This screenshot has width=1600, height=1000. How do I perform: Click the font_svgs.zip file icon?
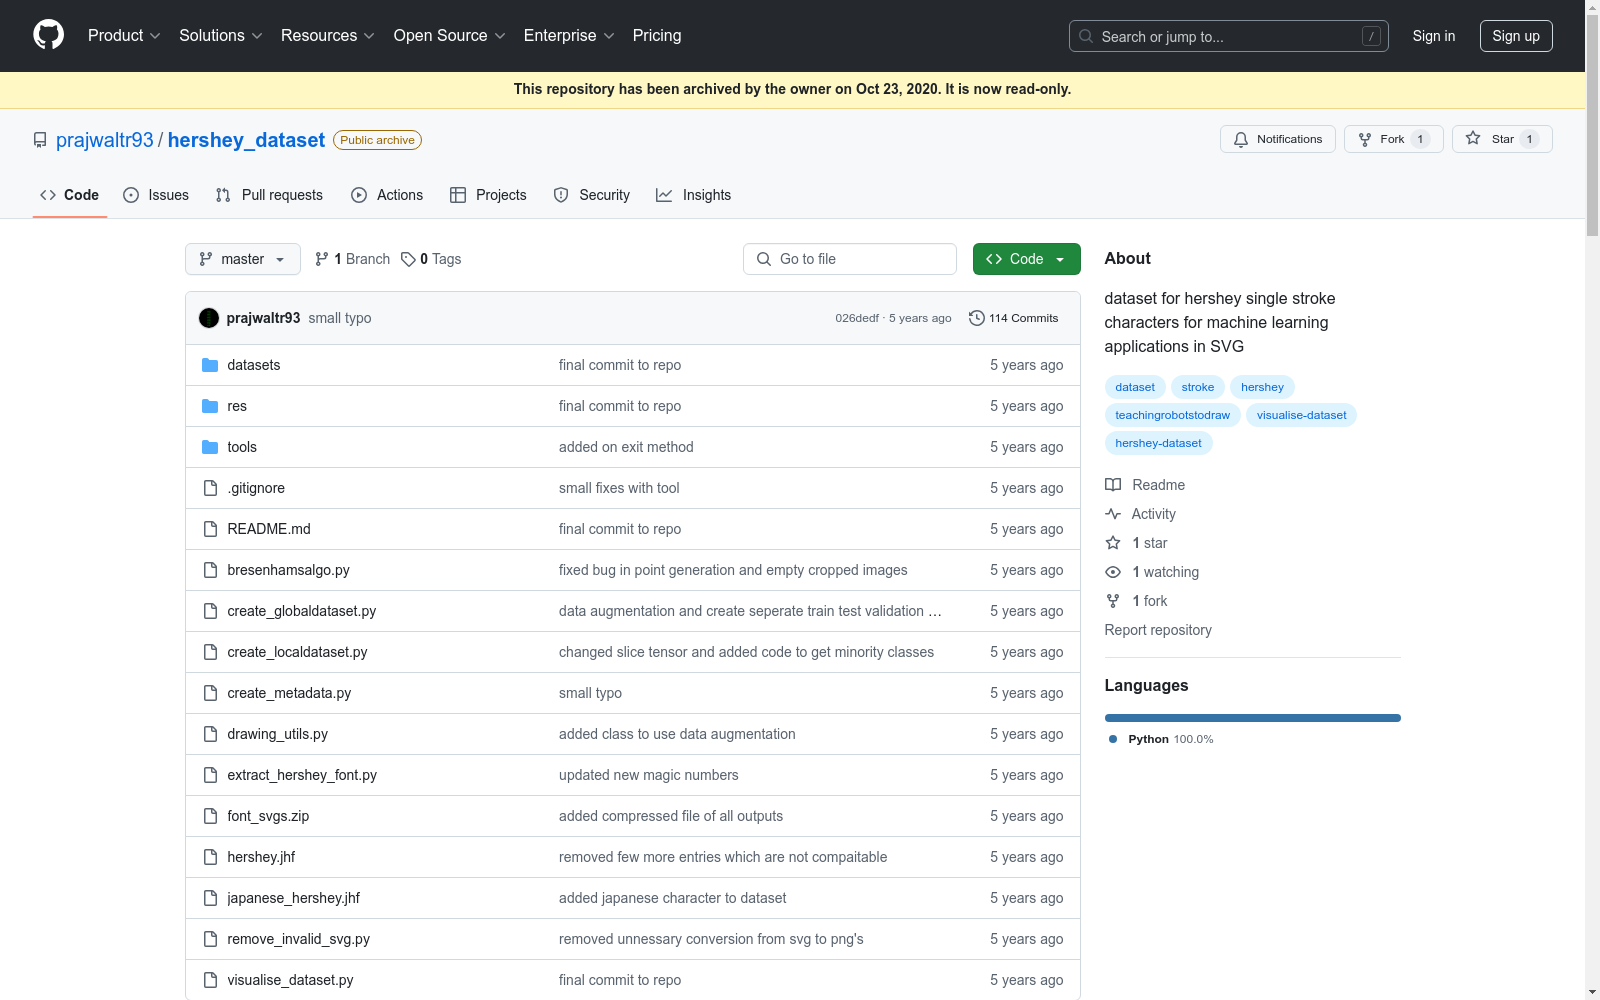pos(210,816)
